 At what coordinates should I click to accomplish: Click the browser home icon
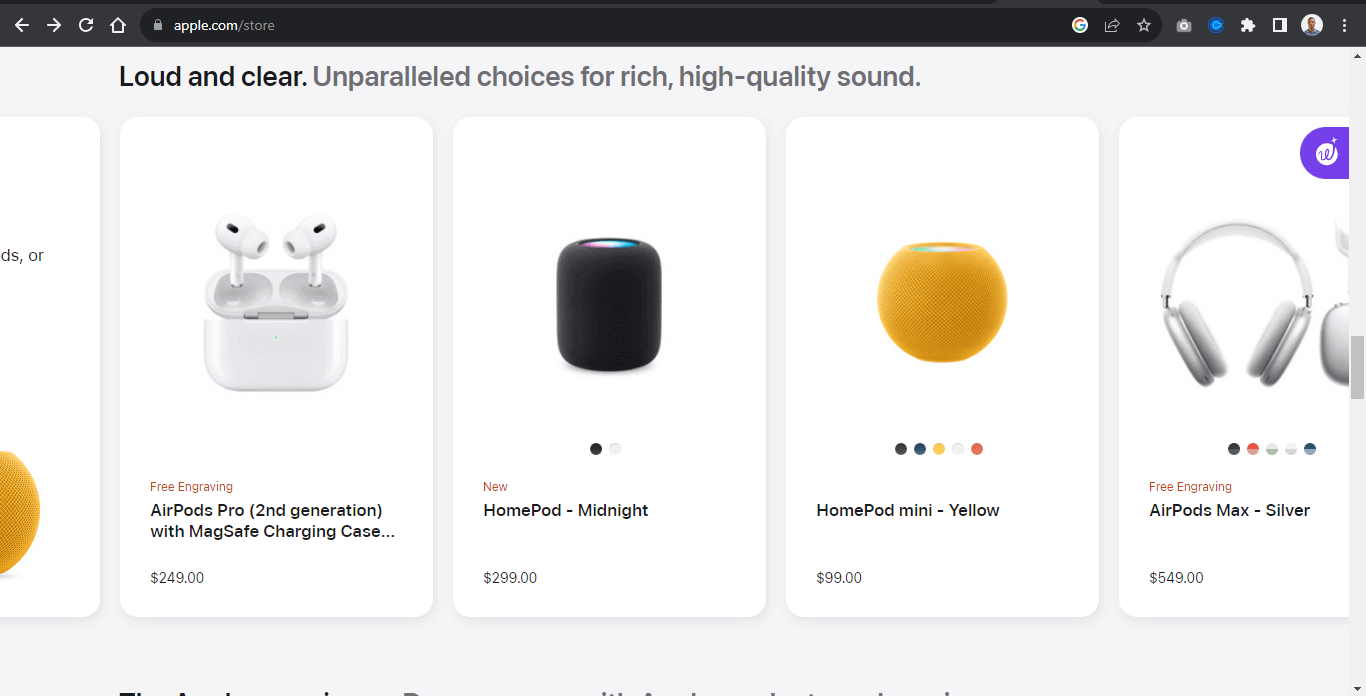pos(118,25)
